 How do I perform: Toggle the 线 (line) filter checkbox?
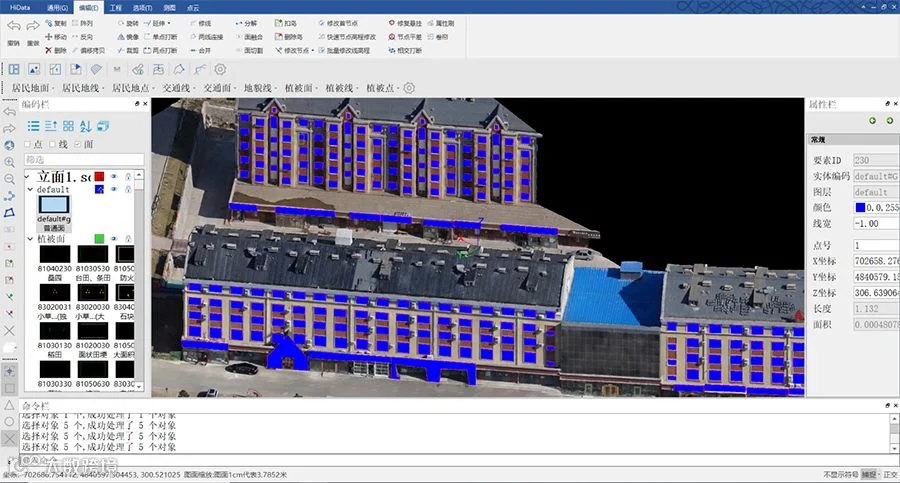pyautogui.click(x=52, y=144)
